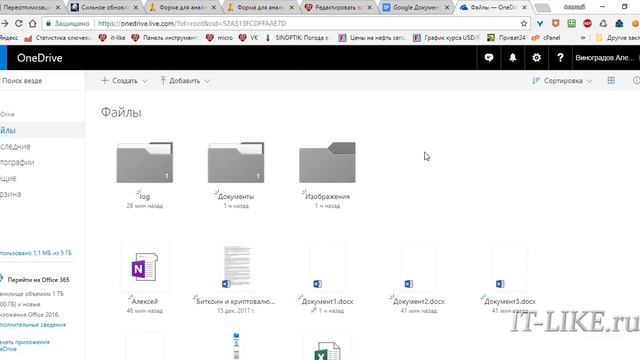Go to browser home page
Screen dimensions: 640x360
pyautogui.click(x=33, y=24)
